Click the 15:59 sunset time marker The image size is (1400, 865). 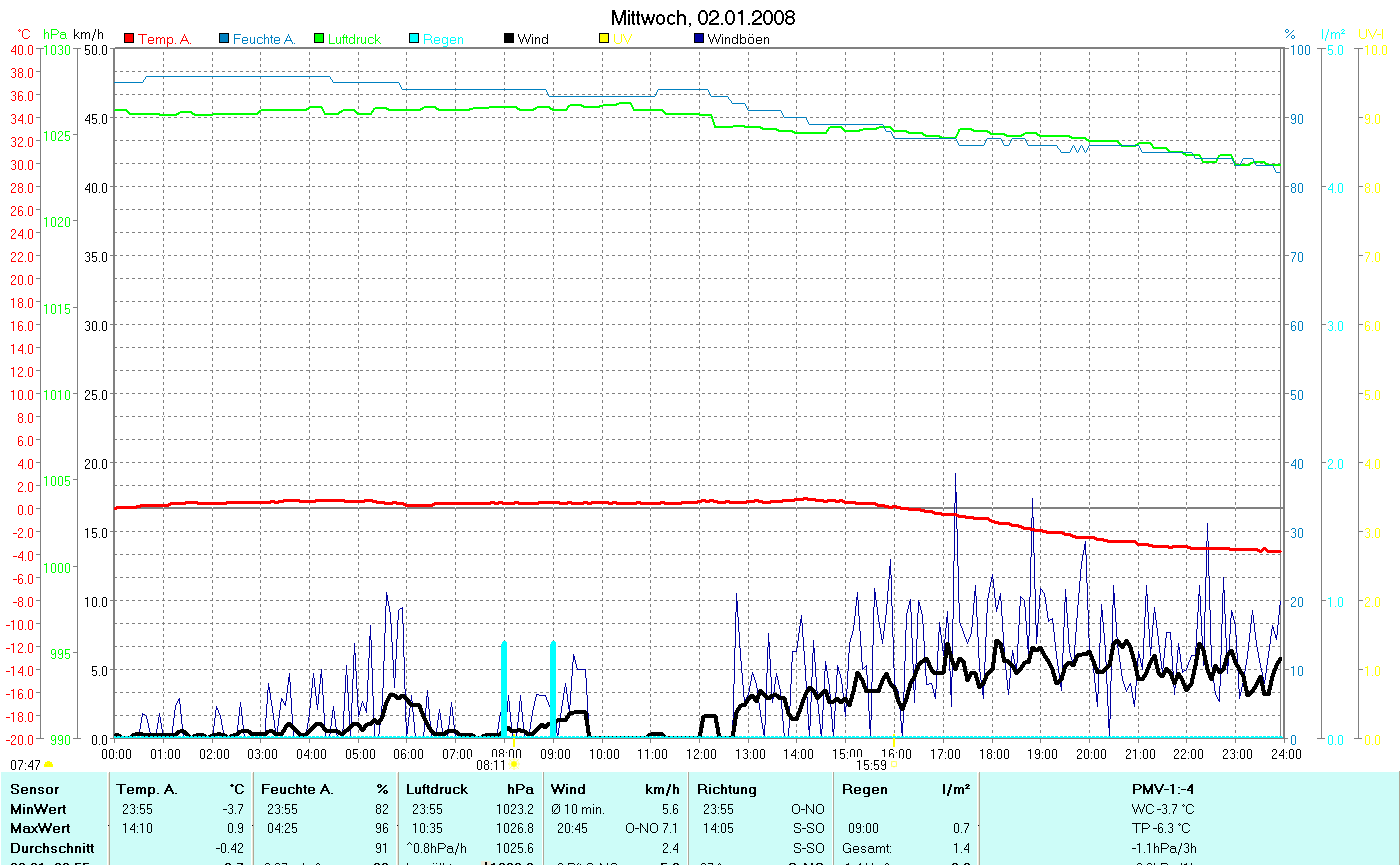[871, 766]
